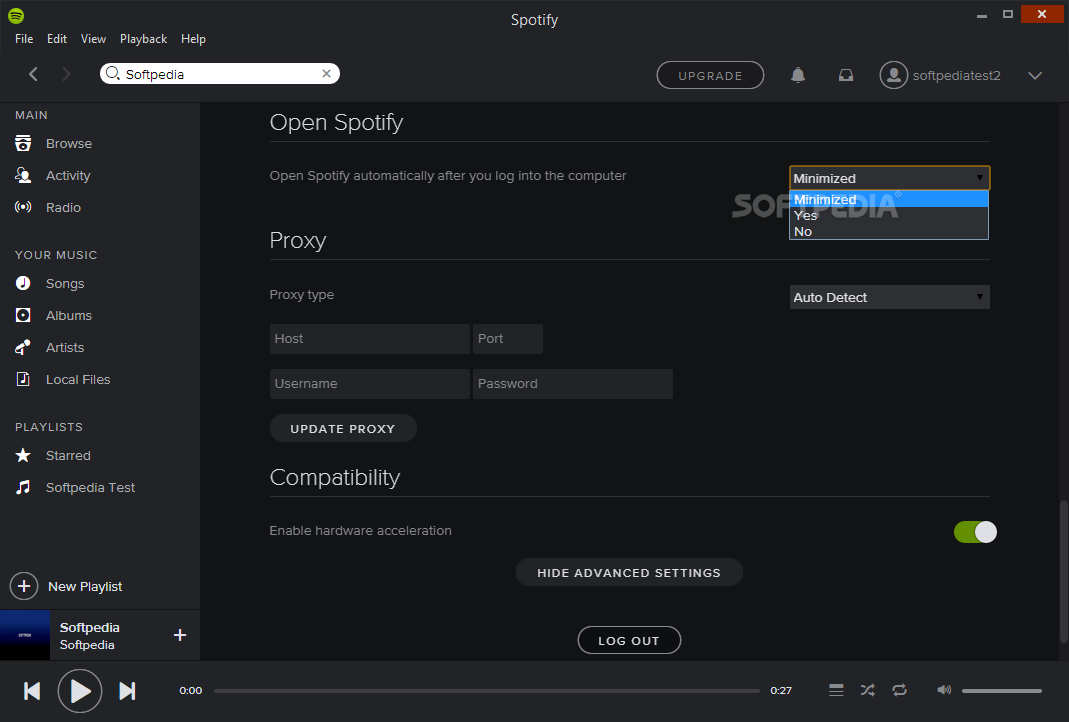
Task: Click the UPGRADE button
Action: tap(710, 75)
